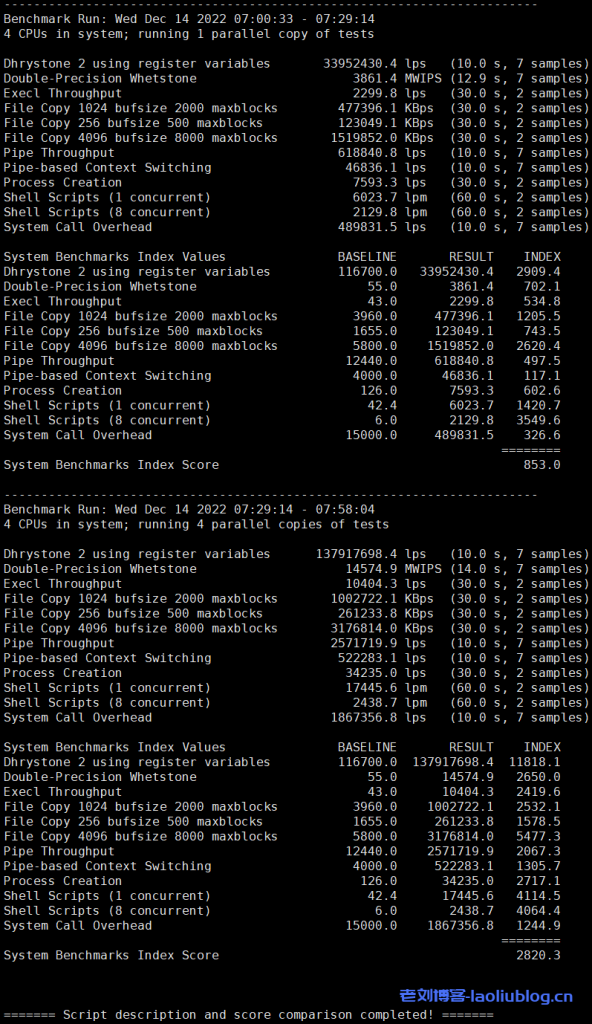This screenshot has width=592, height=1024.
Task: Click the 'running 1 parallel copy' line
Action: coord(189,34)
